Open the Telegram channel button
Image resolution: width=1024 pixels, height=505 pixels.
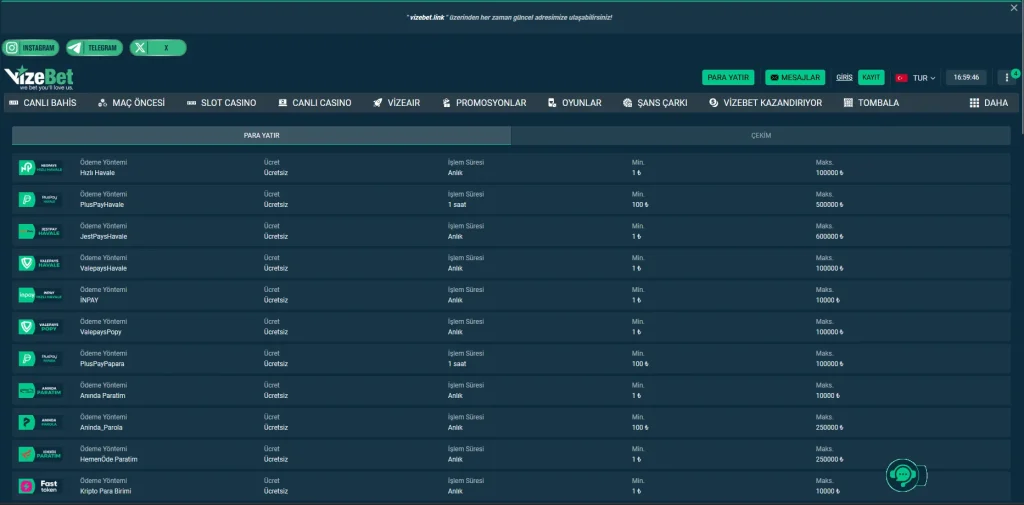click(94, 48)
